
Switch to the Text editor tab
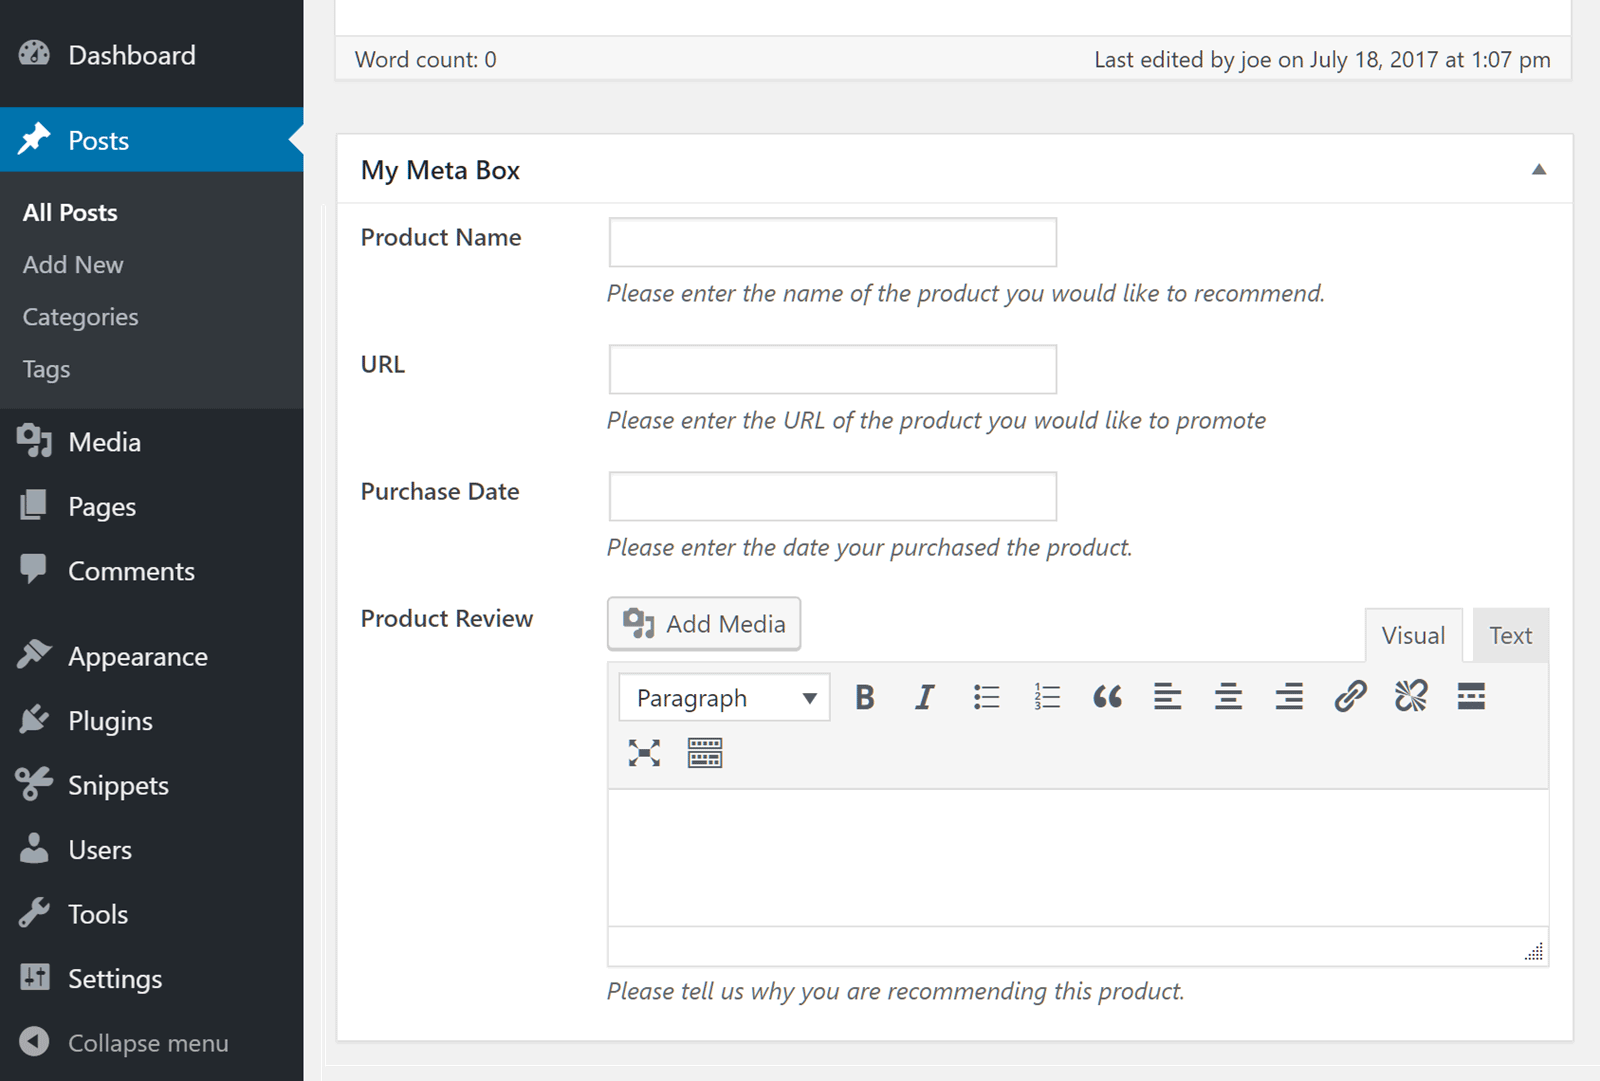(1510, 636)
